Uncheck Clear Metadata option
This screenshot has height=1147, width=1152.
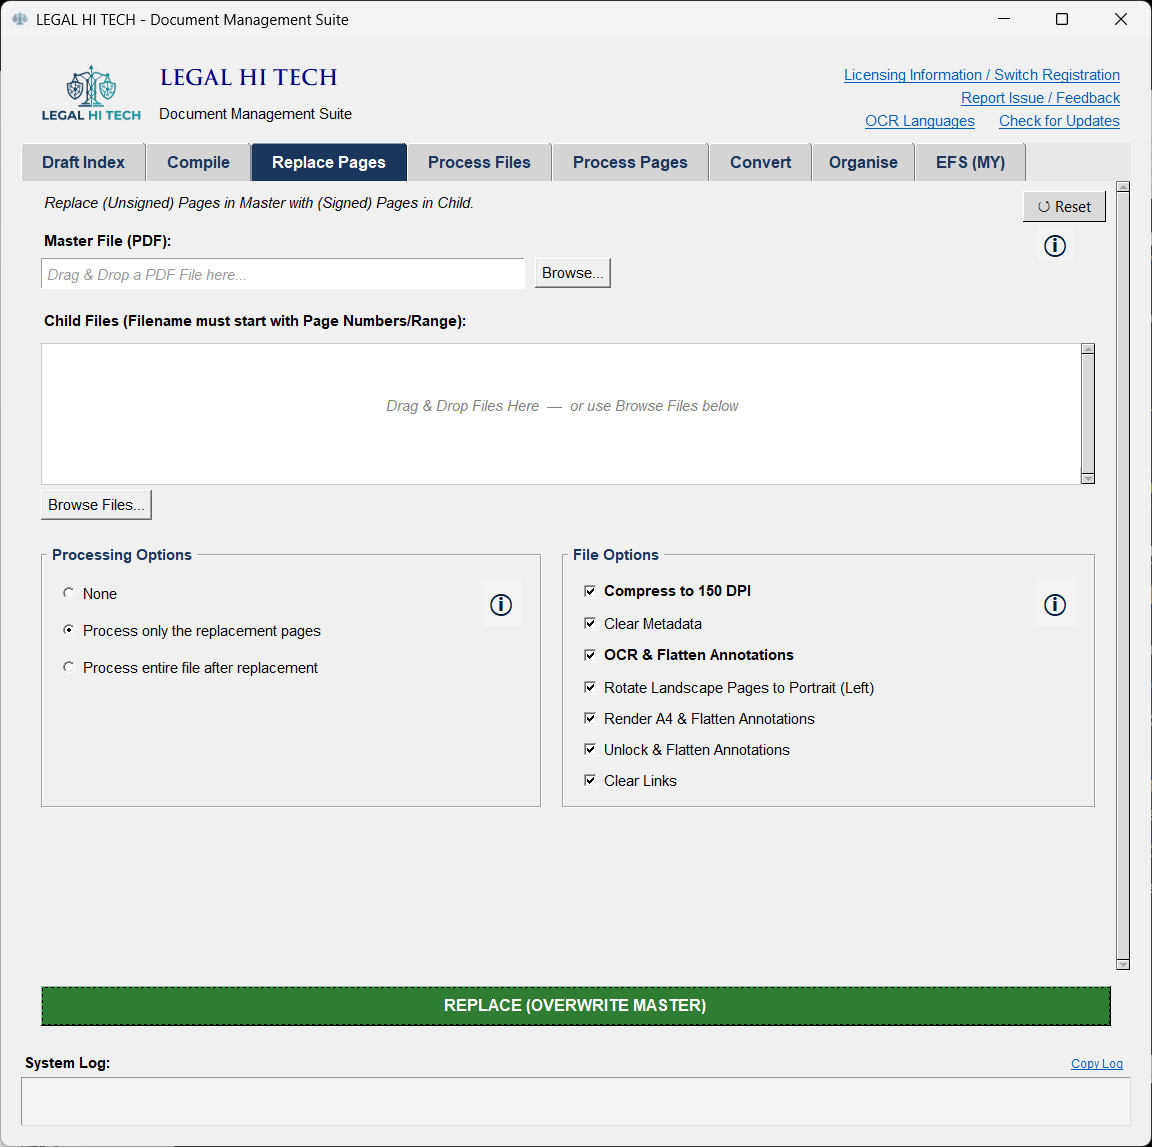589,623
